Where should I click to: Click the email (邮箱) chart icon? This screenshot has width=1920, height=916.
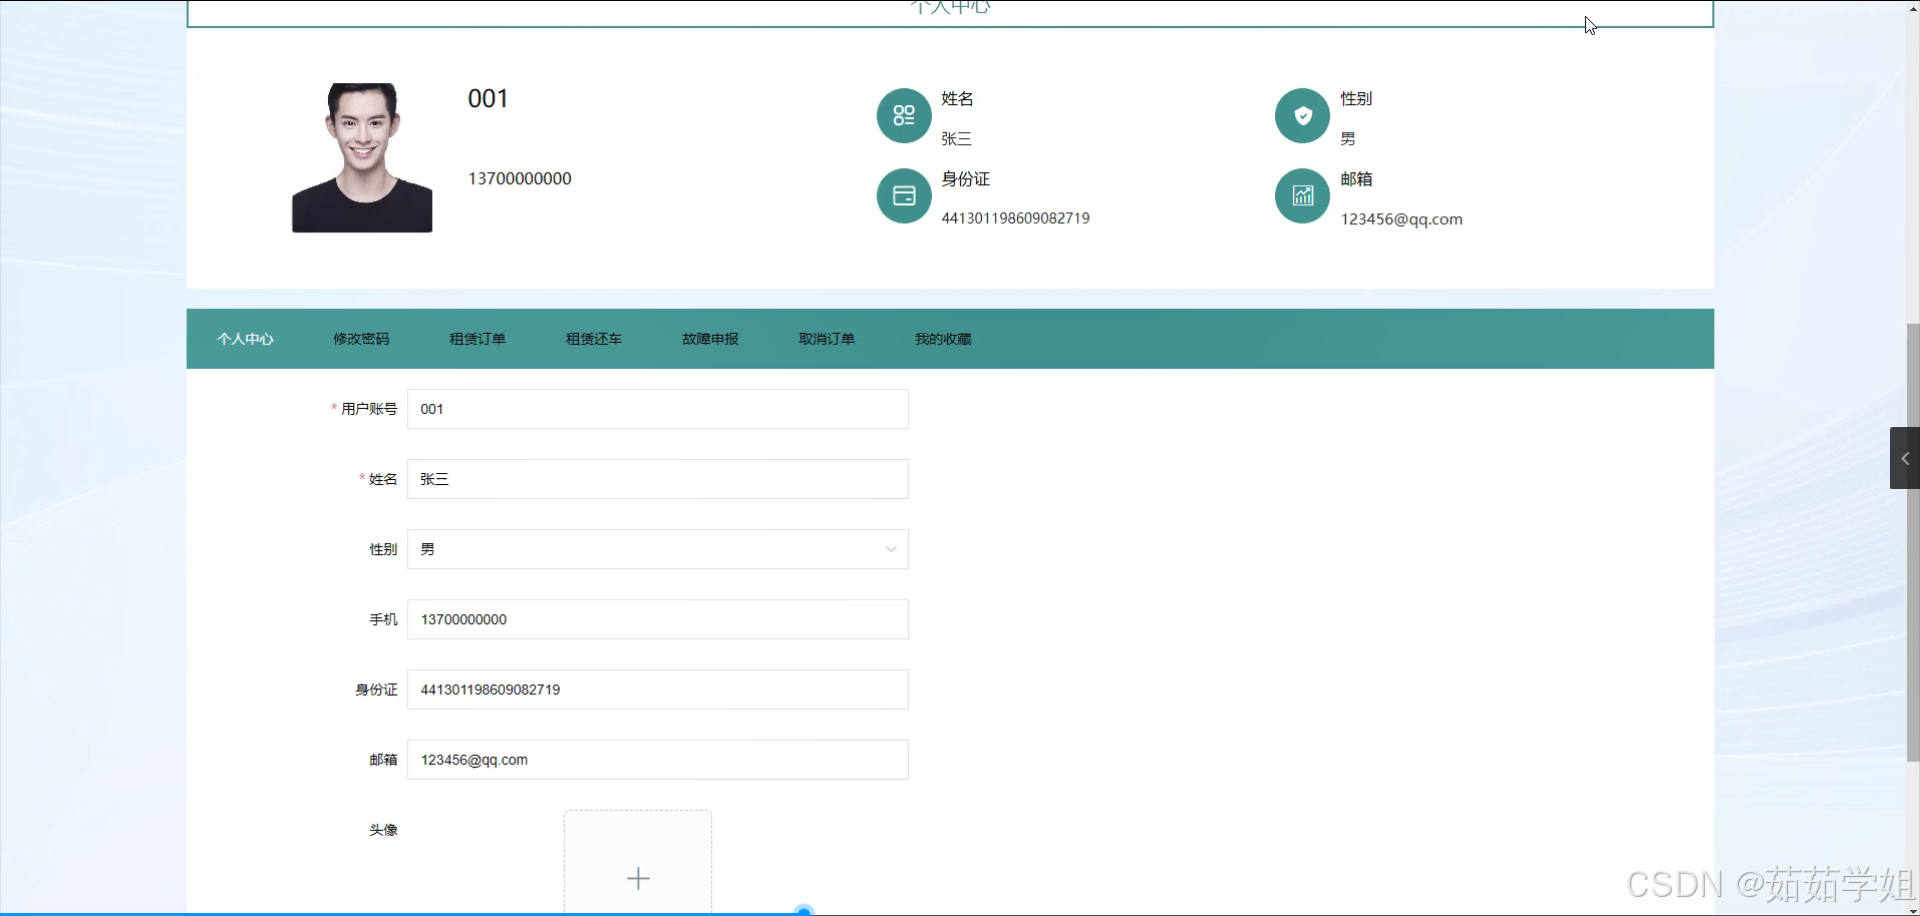click(x=1302, y=196)
